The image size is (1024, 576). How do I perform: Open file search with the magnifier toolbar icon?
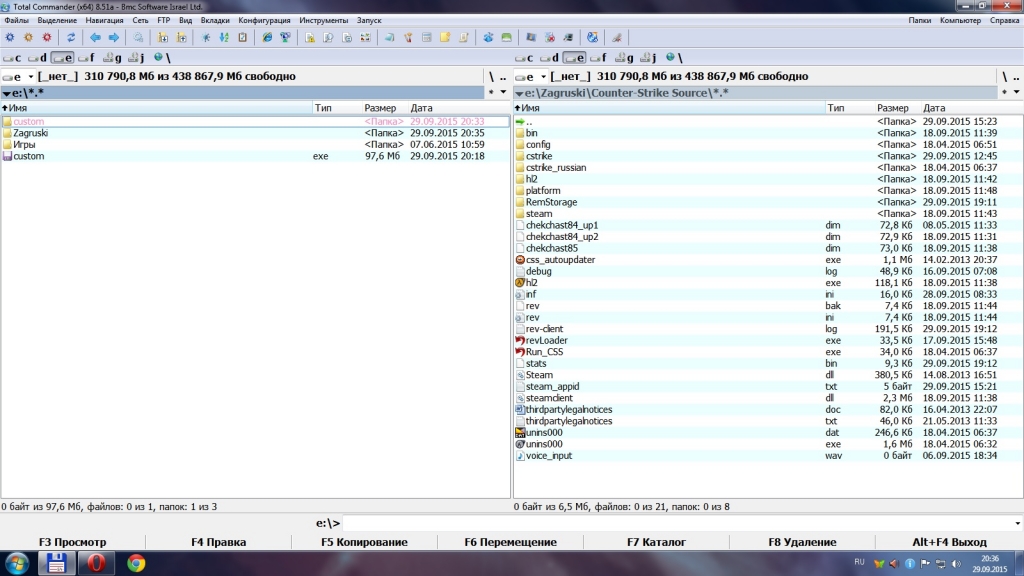(x=138, y=37)
